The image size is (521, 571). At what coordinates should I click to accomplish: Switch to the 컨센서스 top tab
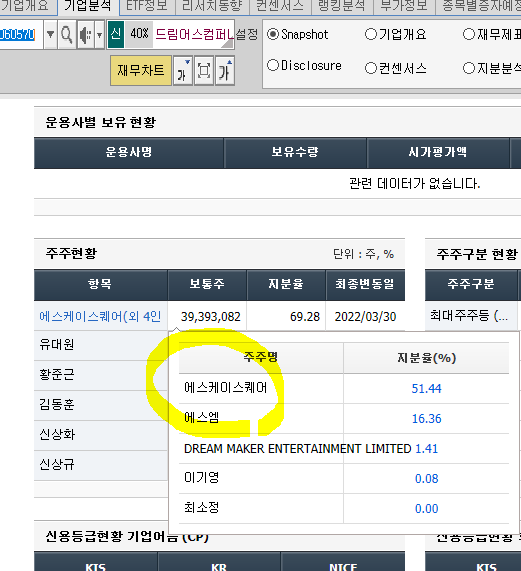pos(280,6)
